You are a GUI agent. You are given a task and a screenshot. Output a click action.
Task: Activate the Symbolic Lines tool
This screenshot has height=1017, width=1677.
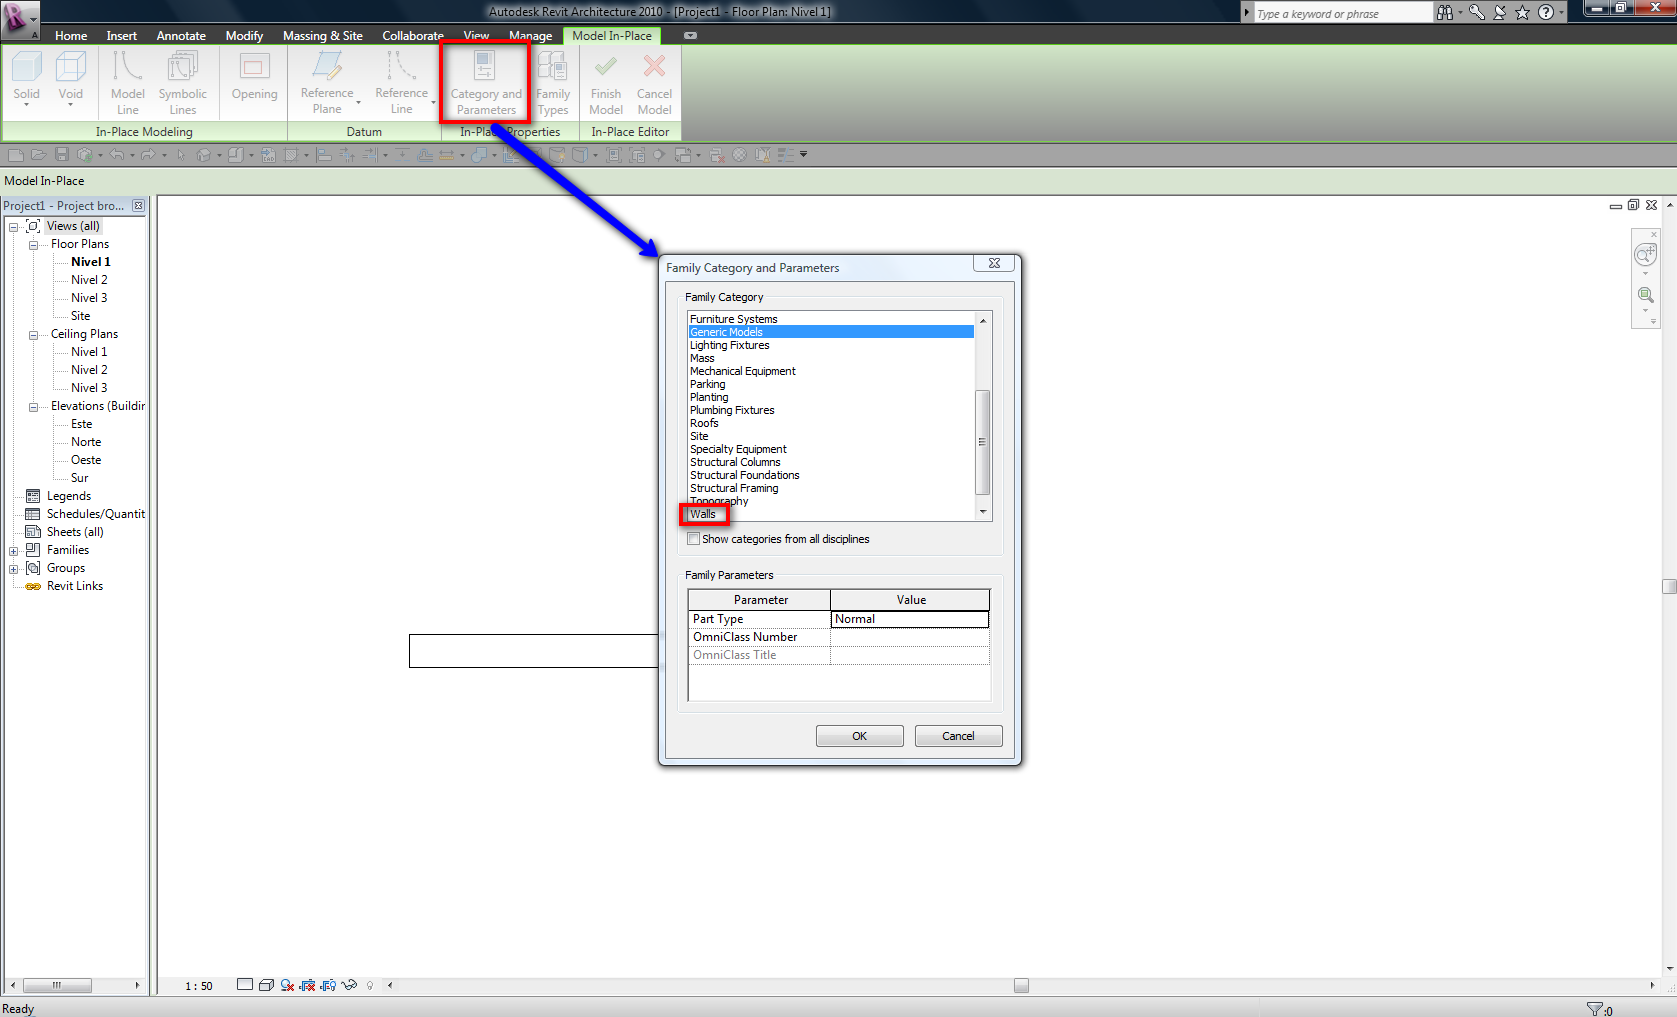[x=182, y=83]
